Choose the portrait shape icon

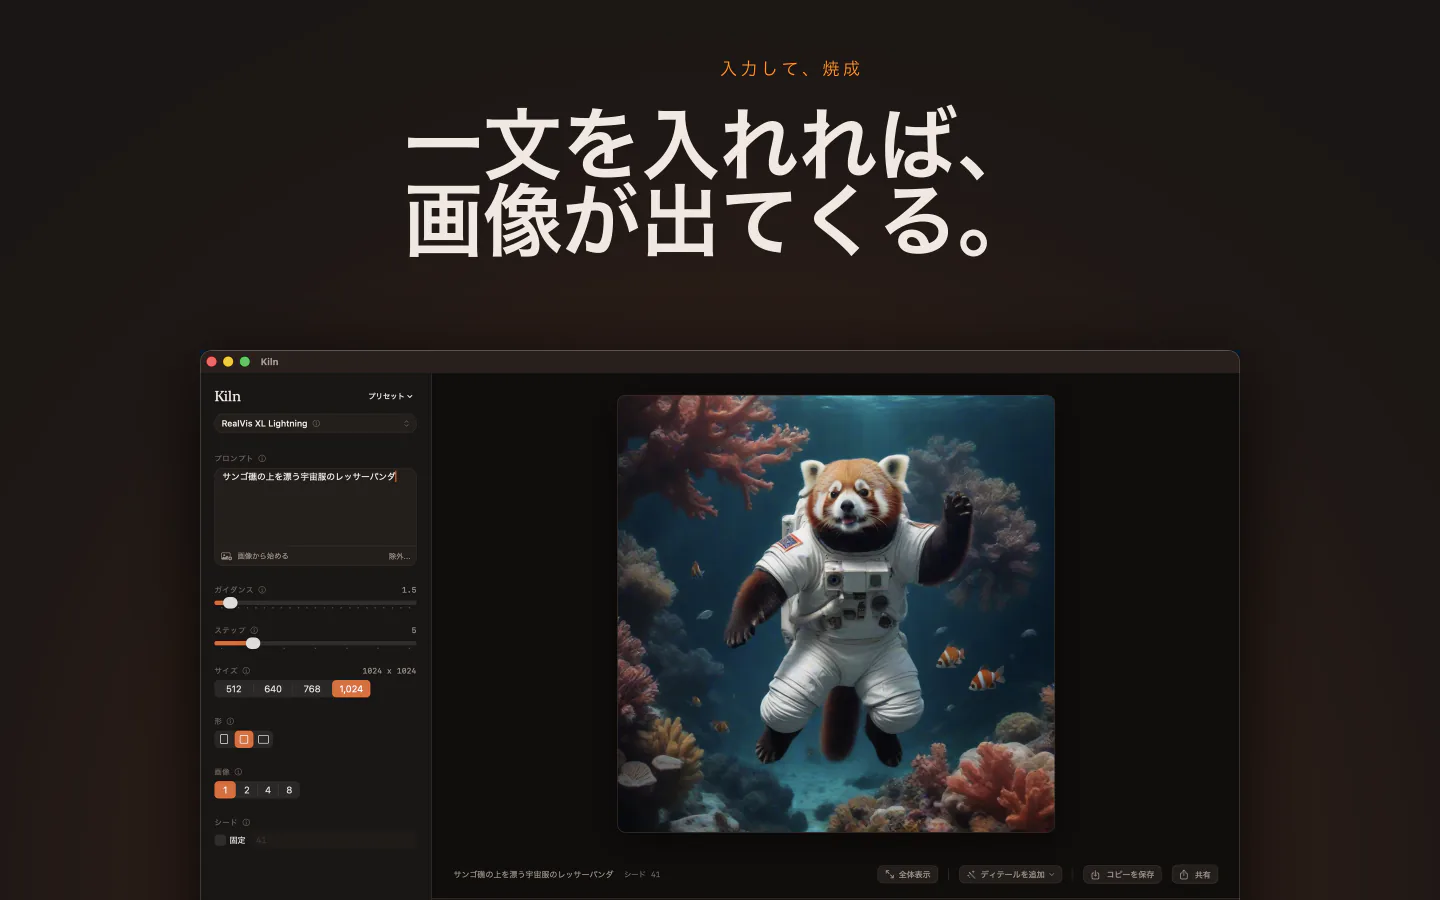(224, 740)
